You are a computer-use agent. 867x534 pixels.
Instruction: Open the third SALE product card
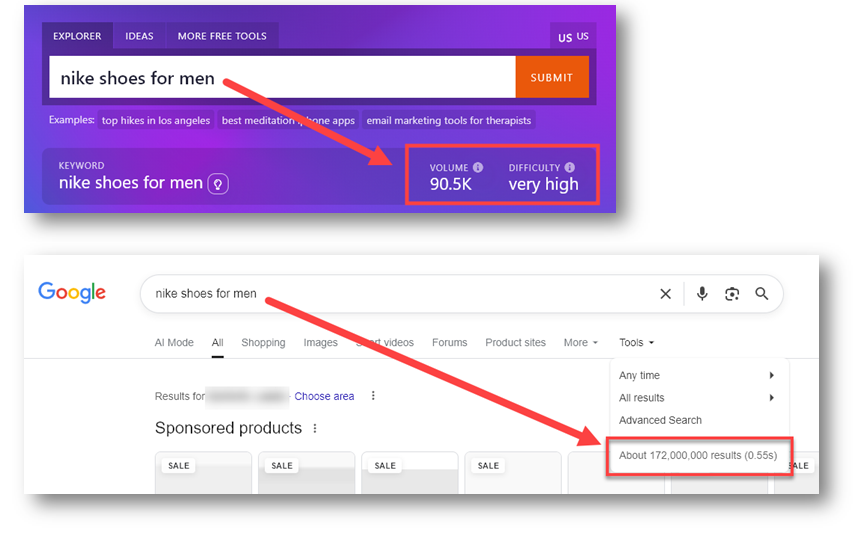(x=410, y=473)
